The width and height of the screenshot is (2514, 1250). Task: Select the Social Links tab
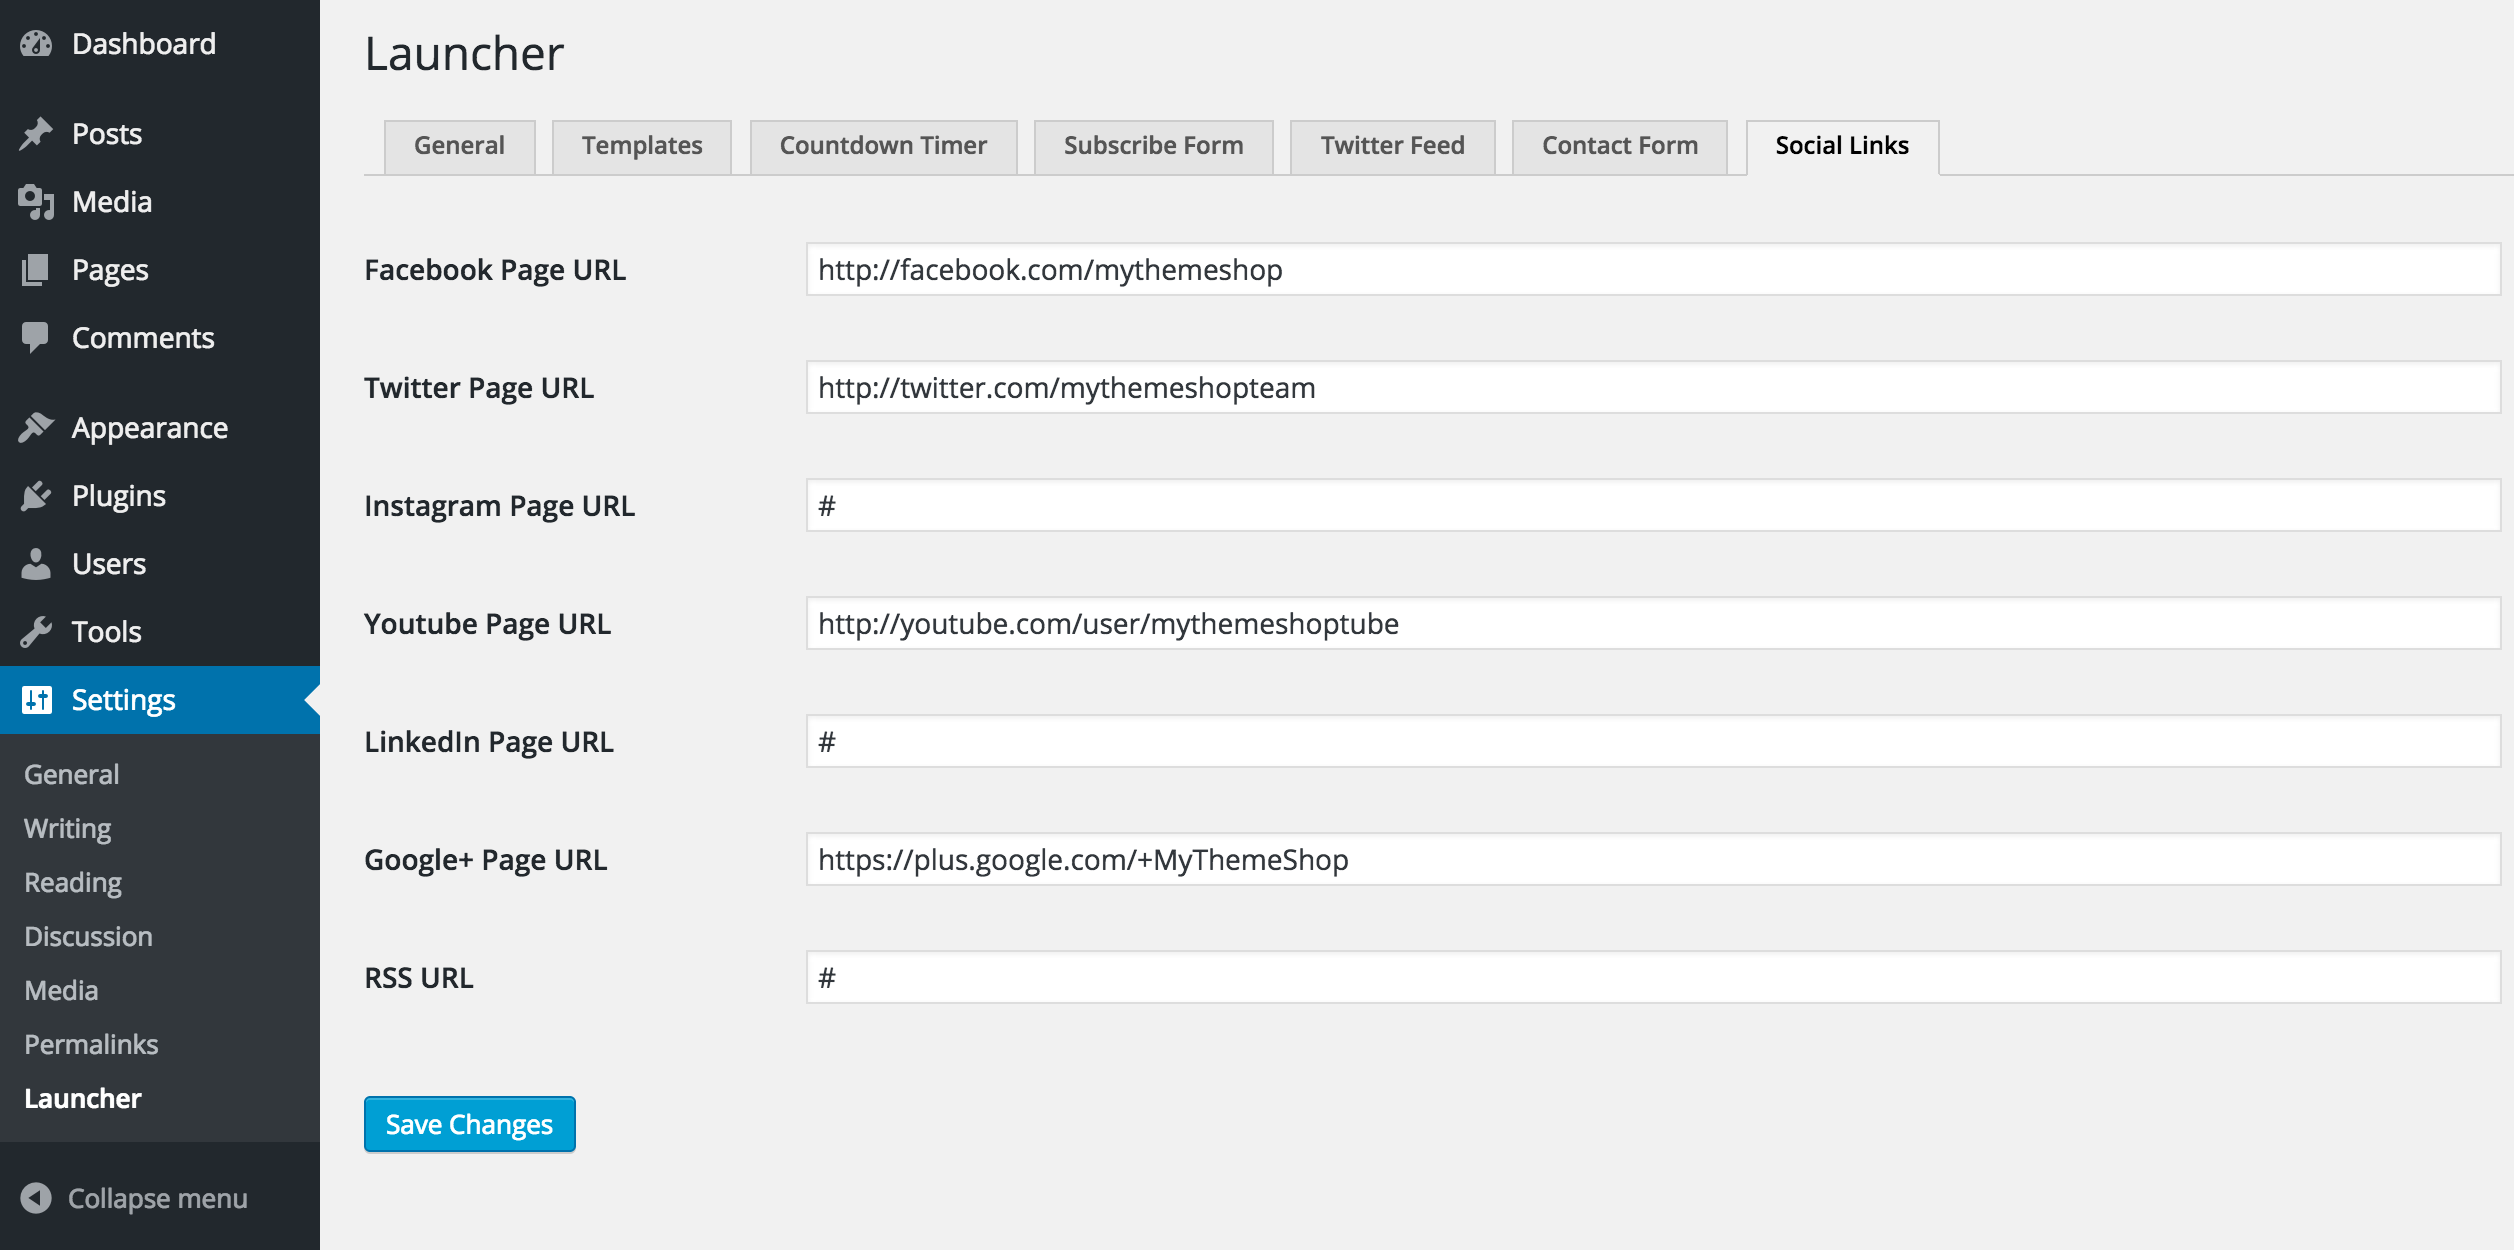(1842, 146)
